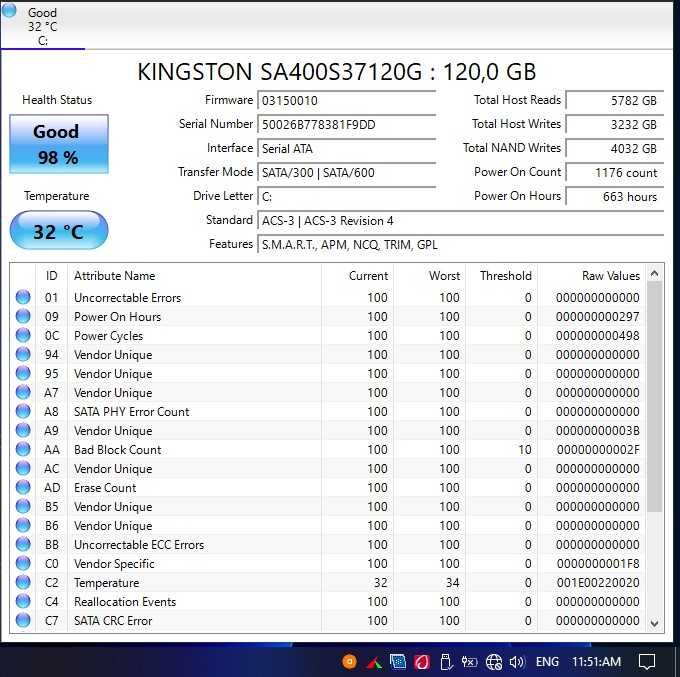Click the Raw Values column header
The width and height of the screenshot is (680, 677).
(592, 276)
